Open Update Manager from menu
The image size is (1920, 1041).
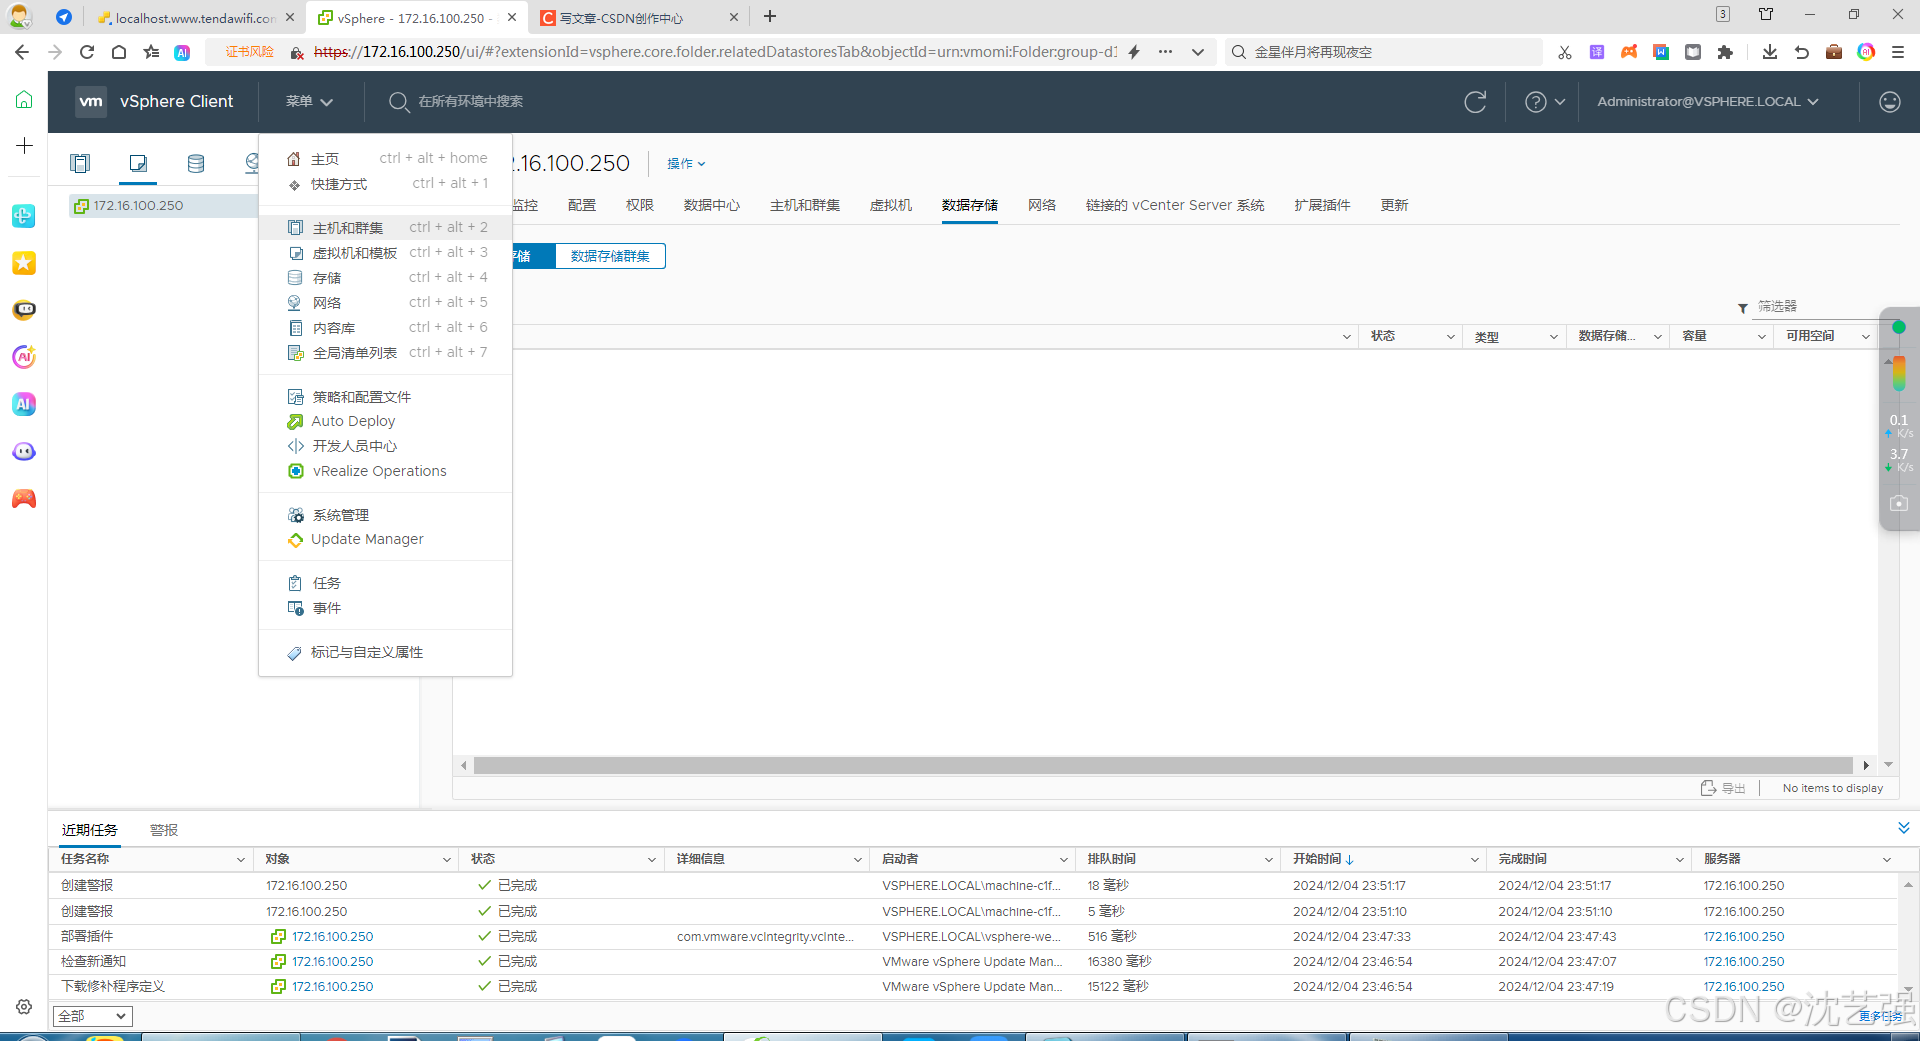pyautogui.click(x=385, y=539)
